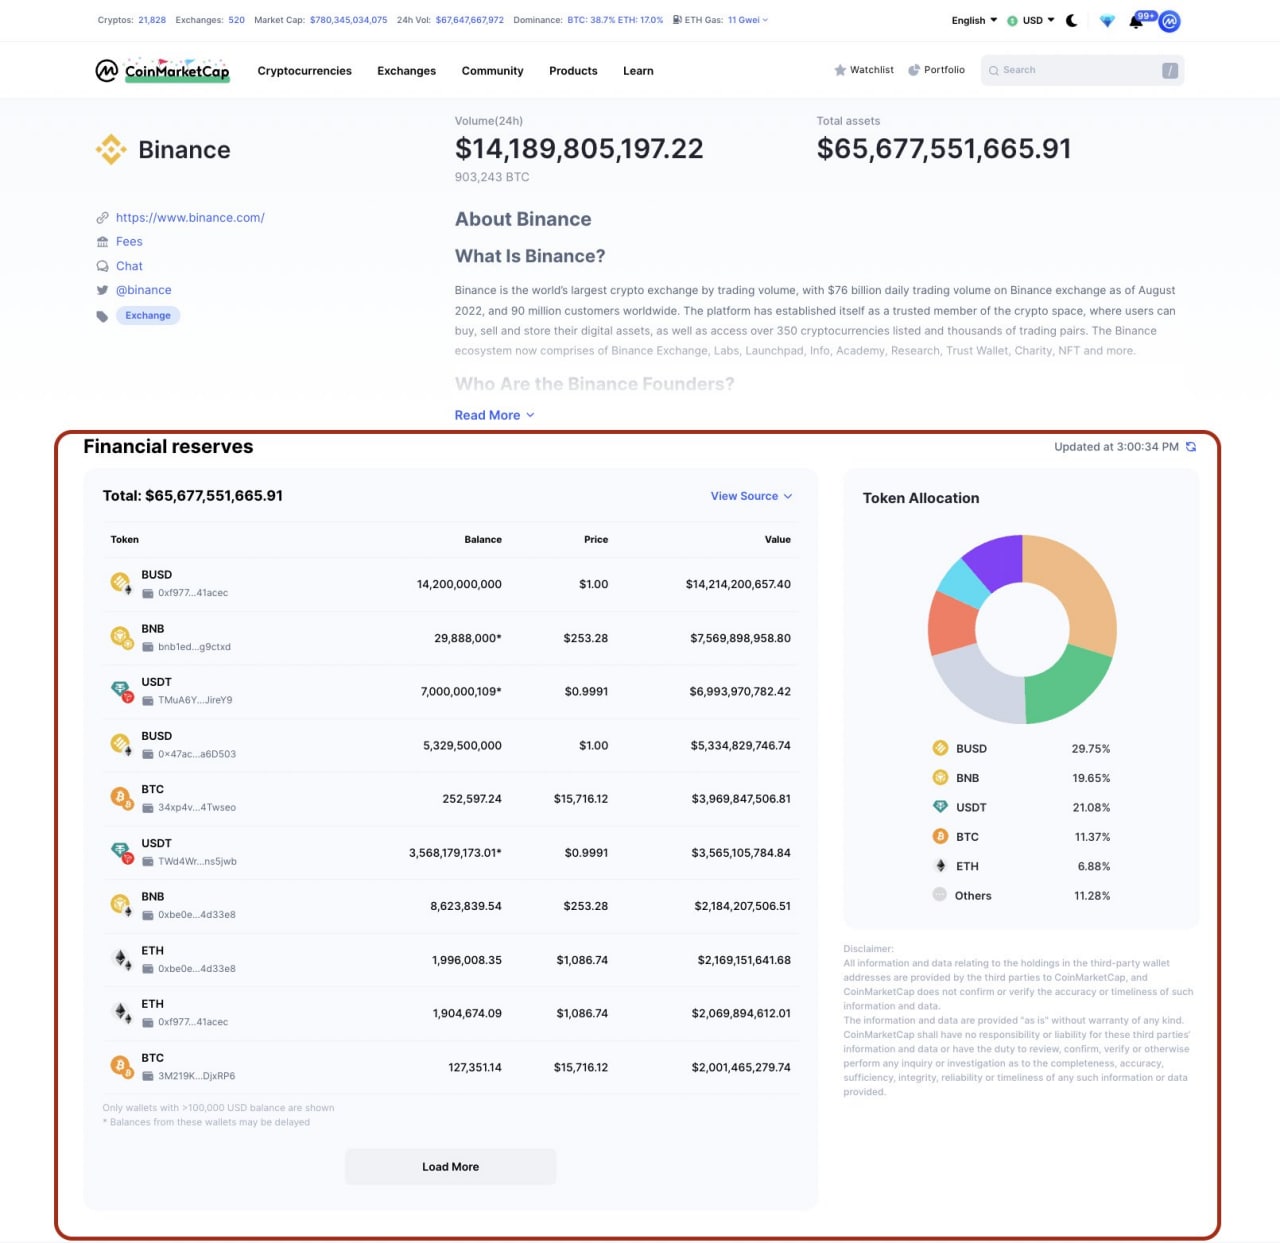Open the ETH Gas dropdown
Image resolution: width=1280 pixels, height=1243 pixels.
click(721, 20)
